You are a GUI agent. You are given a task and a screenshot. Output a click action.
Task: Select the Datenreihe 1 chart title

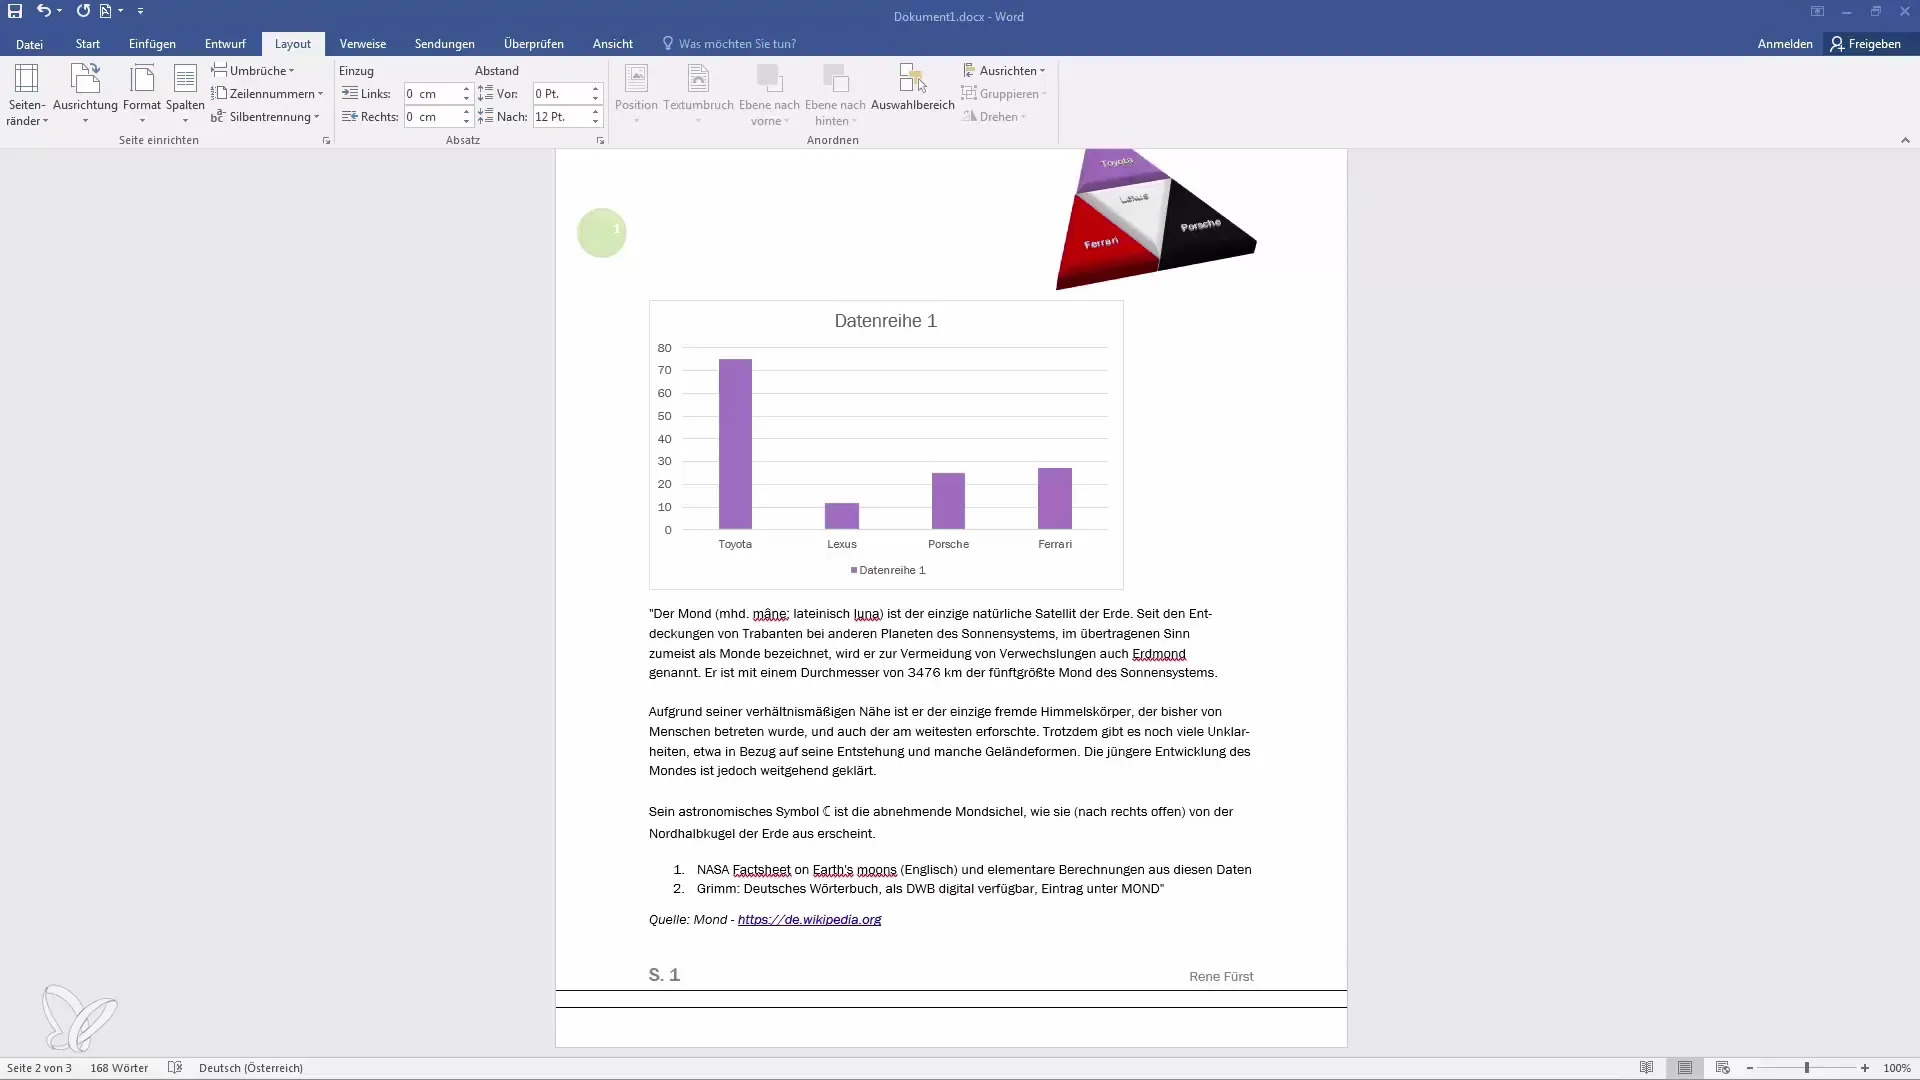tap(885, 321)
